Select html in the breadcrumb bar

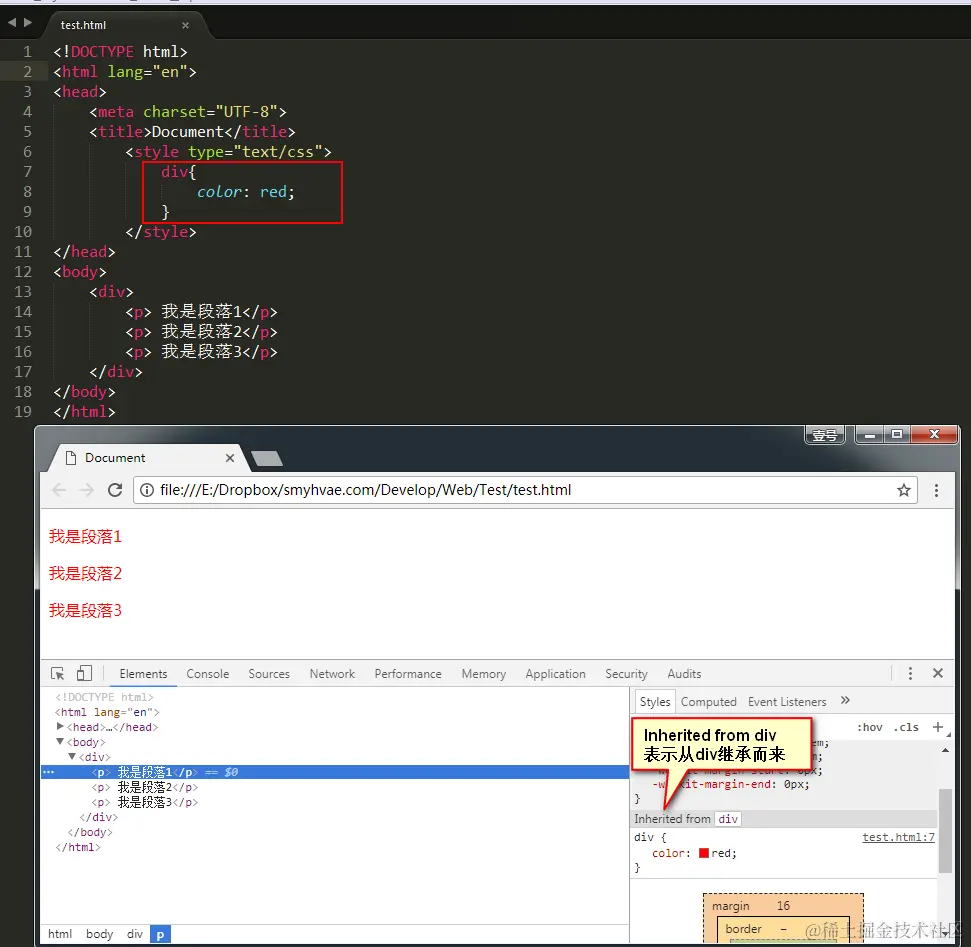coord(60,934)
